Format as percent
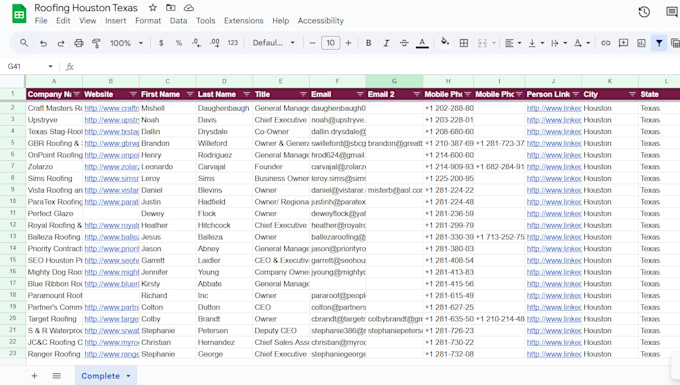This screenshot has width=680, height=385. click(179, 43)
